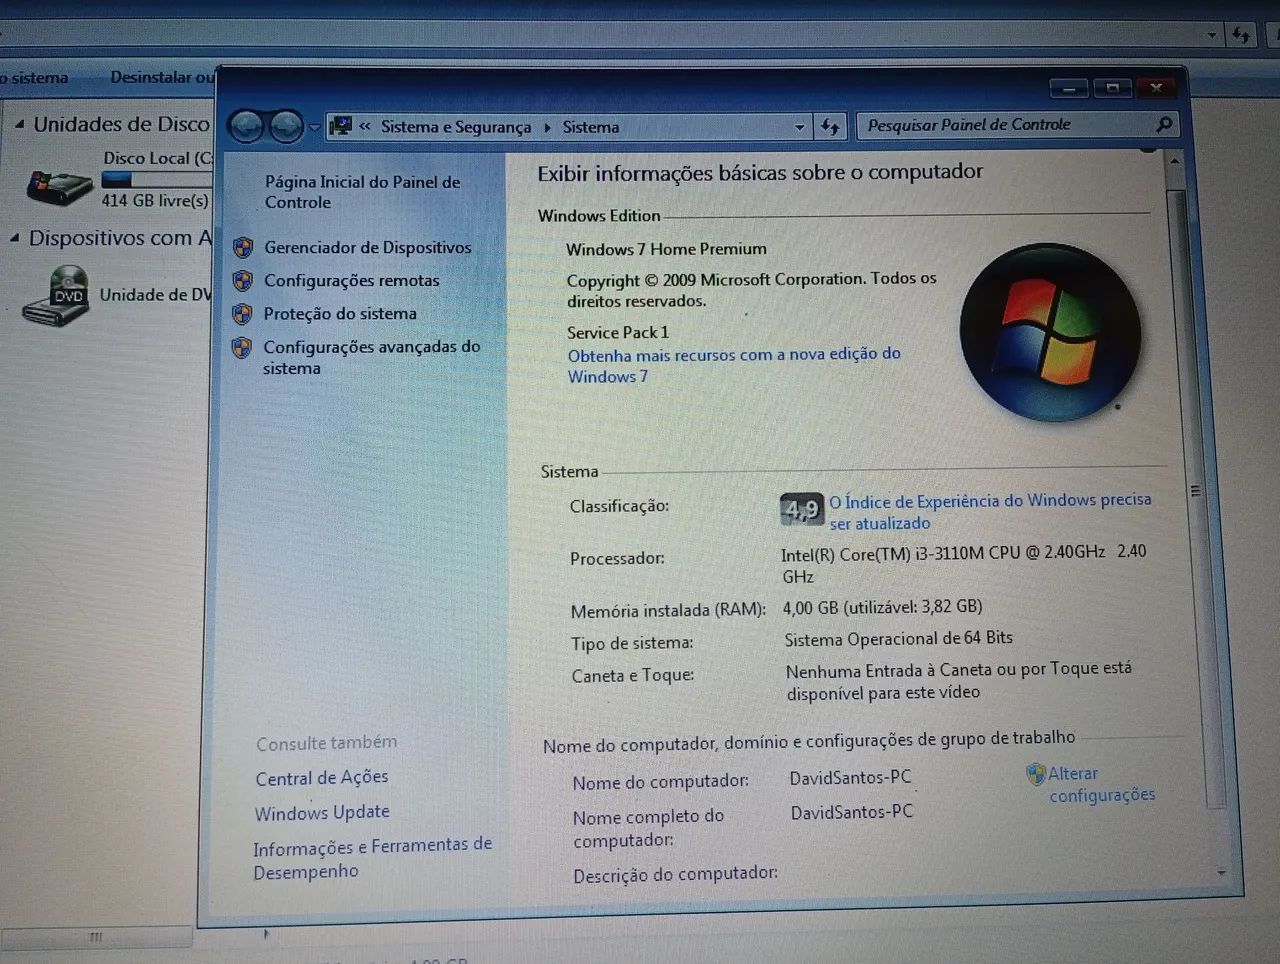Click the 4,9 experience index score badge
The image size is (1280, 964).
coord(802,510)
